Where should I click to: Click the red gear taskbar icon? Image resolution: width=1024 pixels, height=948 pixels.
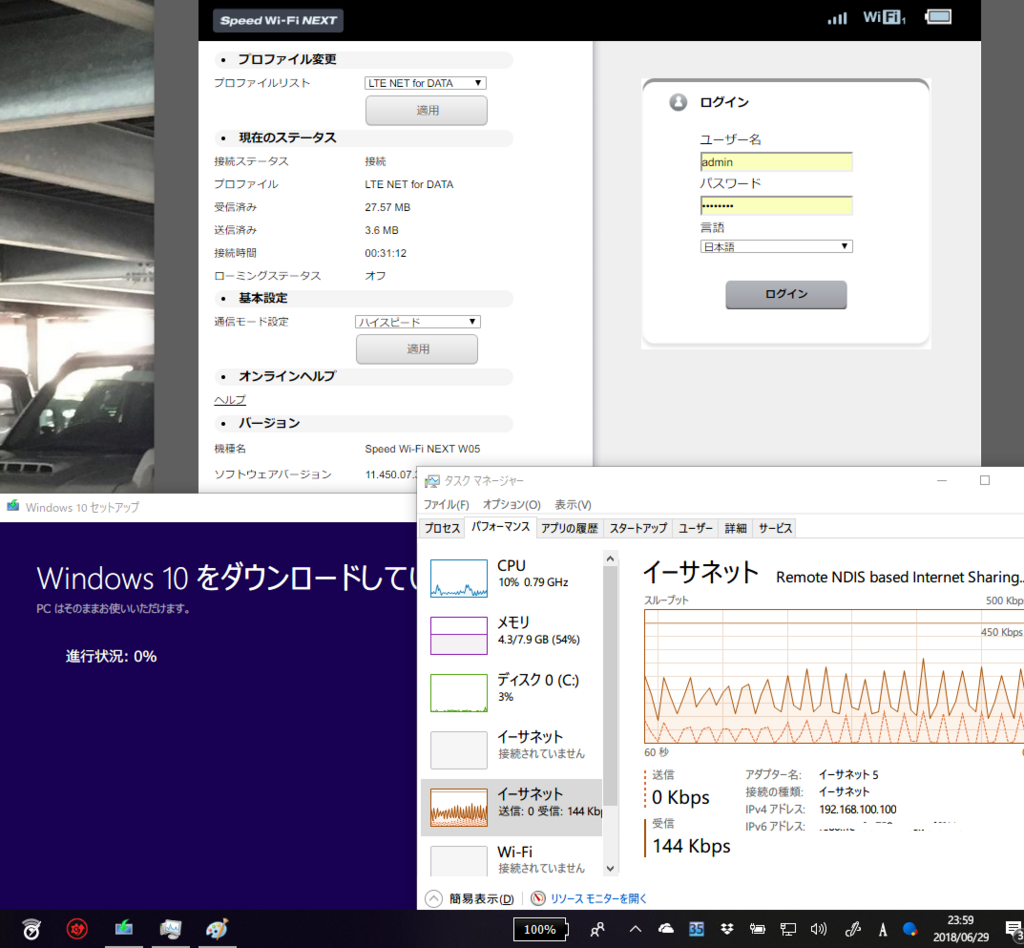point(77,928)
